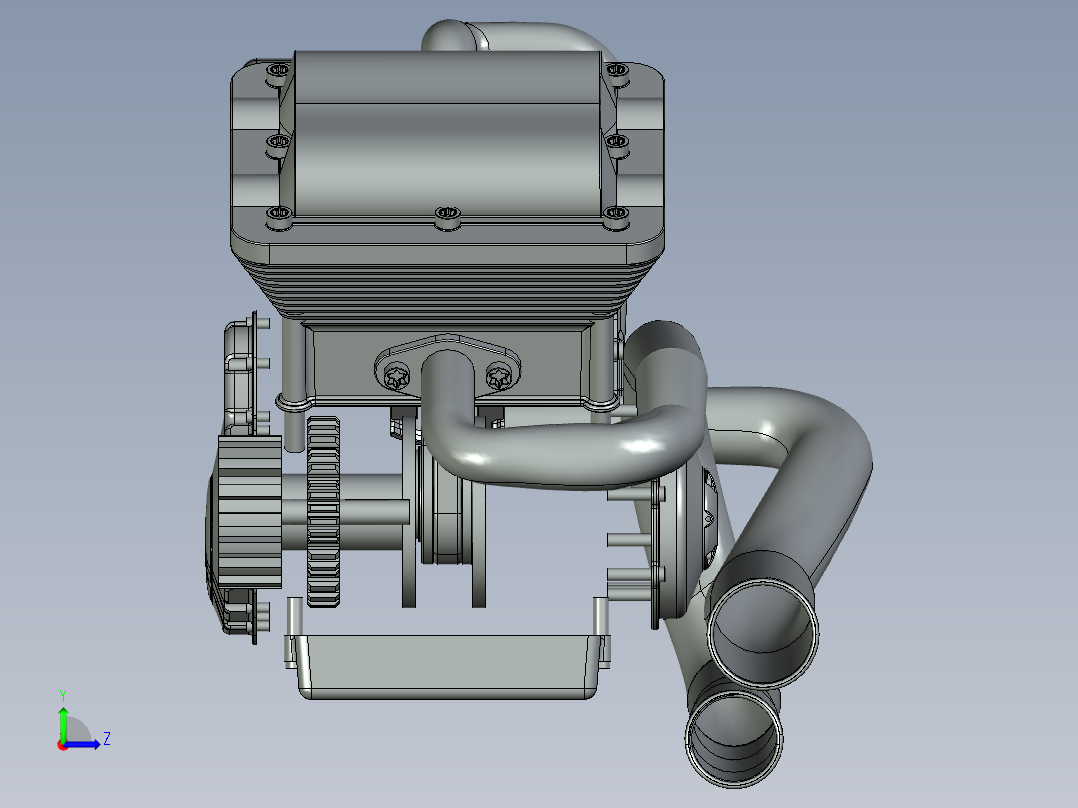Select the upper exhaust pipe open end
1078x808 pixels.
(x=762, y=633)
